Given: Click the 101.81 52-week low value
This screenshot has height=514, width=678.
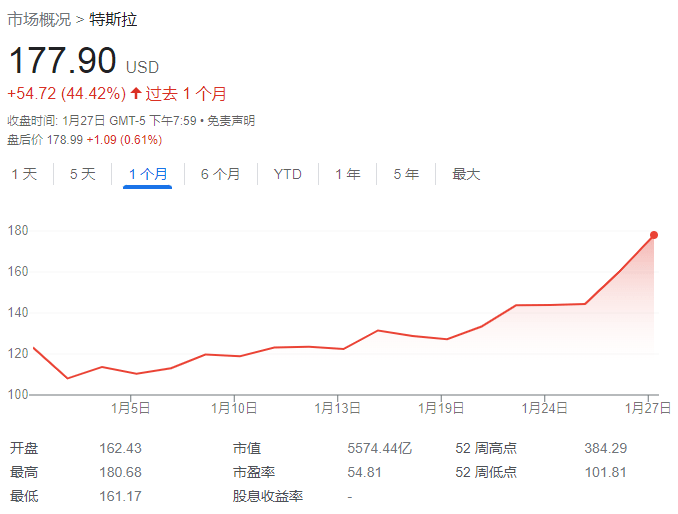Looking at the screenshot, I should click(606, 472).
